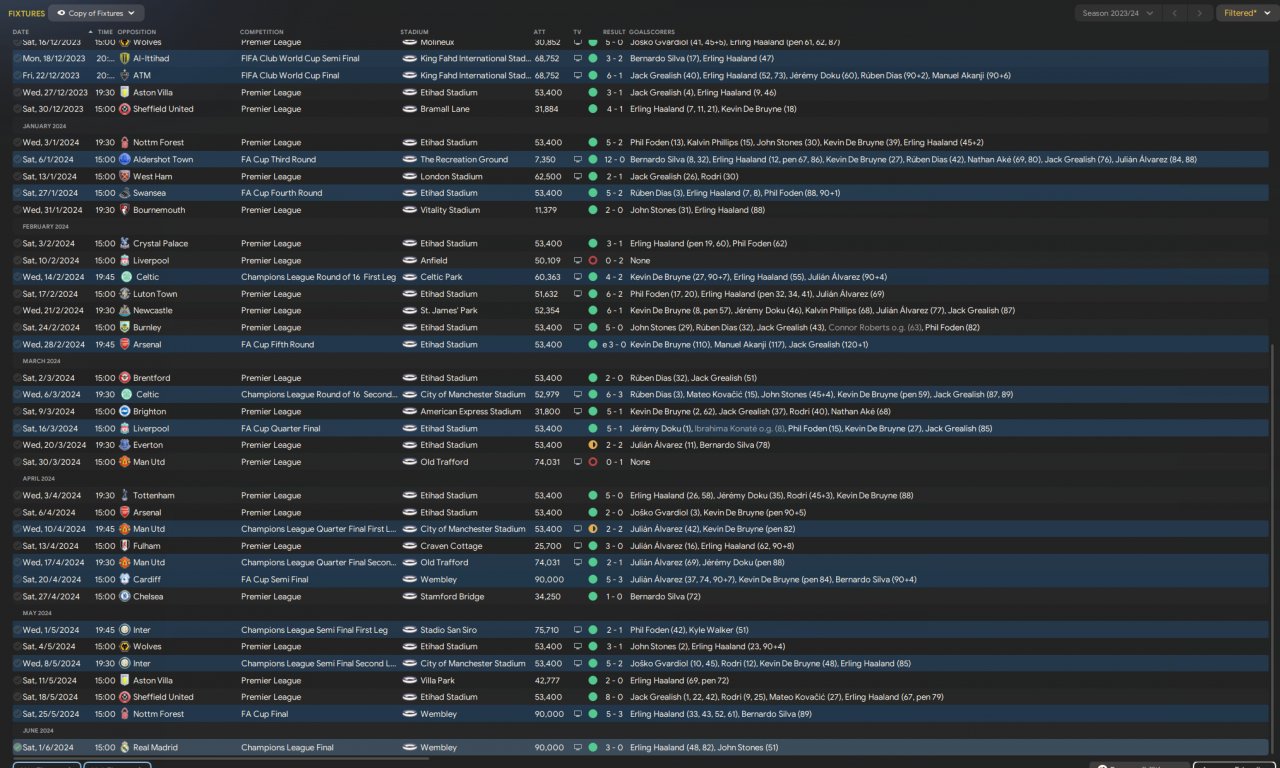The width and height of the screenshot is (1280, 768).
Task: Click the Brighton club badge
Action: [125, 412]
